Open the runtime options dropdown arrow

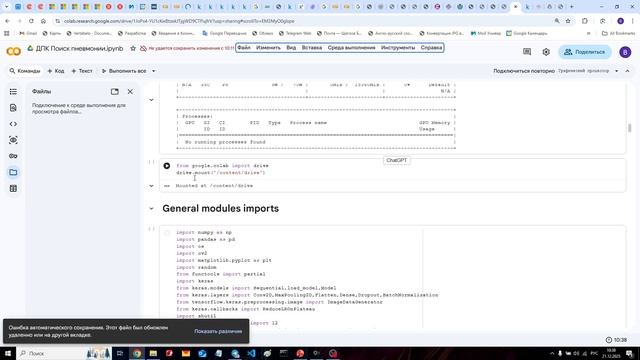click(616, 71)
